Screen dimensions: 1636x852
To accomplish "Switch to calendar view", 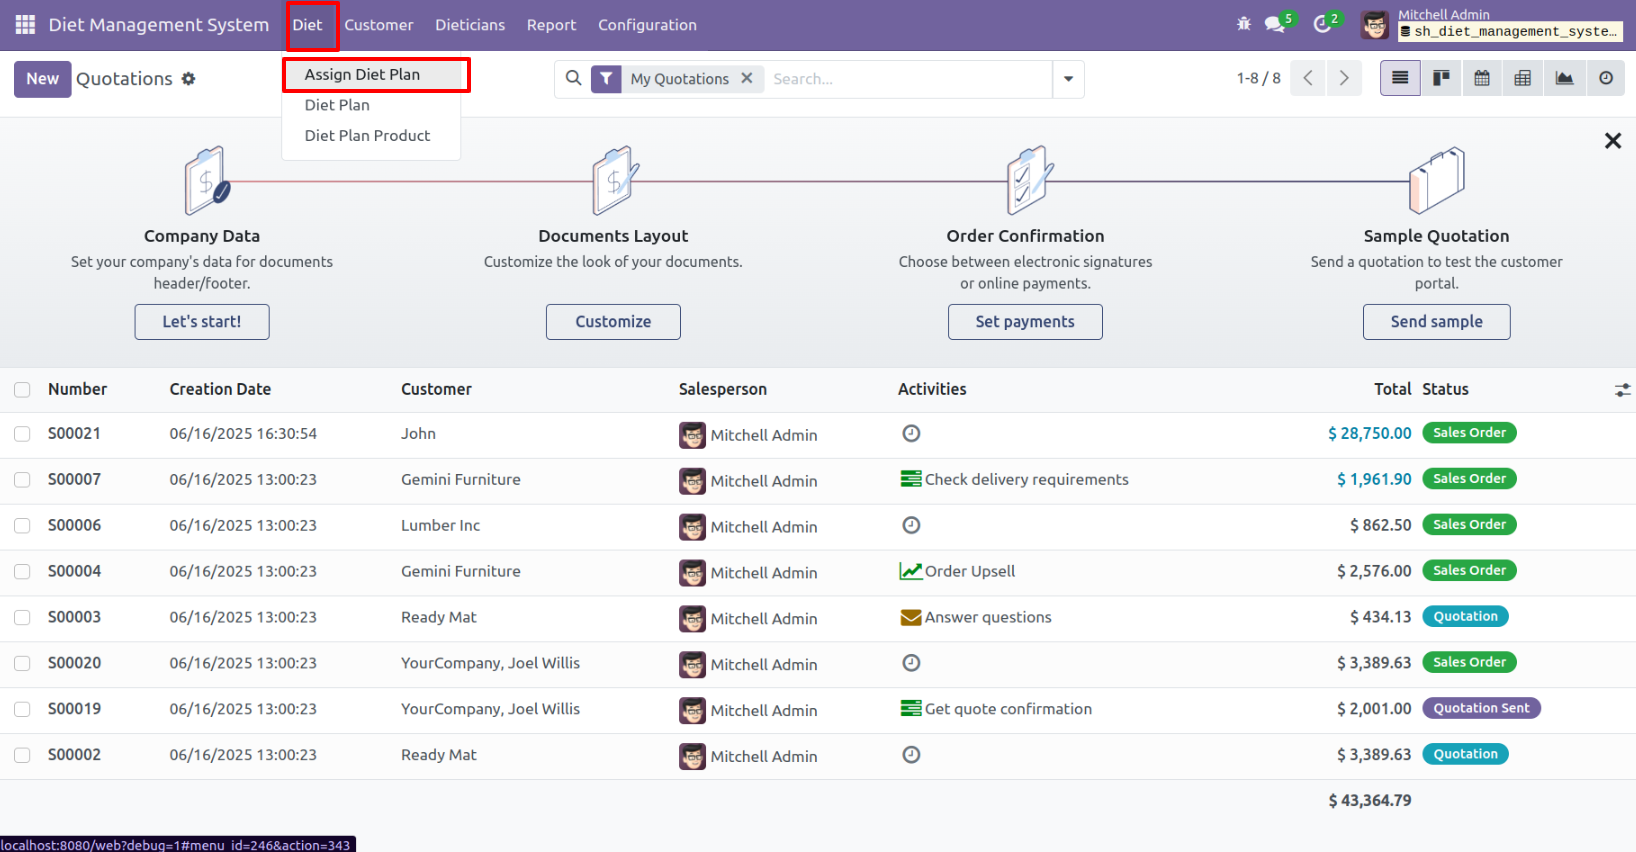I will tap(1482, 78).
